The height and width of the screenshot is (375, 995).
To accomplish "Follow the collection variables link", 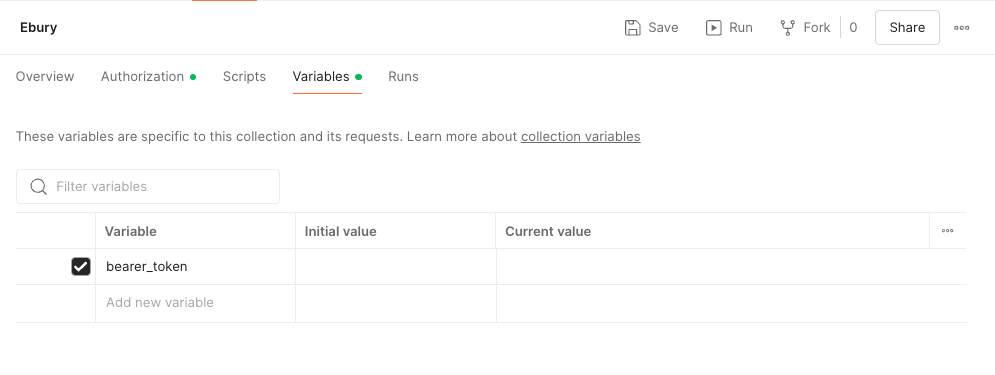I will point(581,136).
